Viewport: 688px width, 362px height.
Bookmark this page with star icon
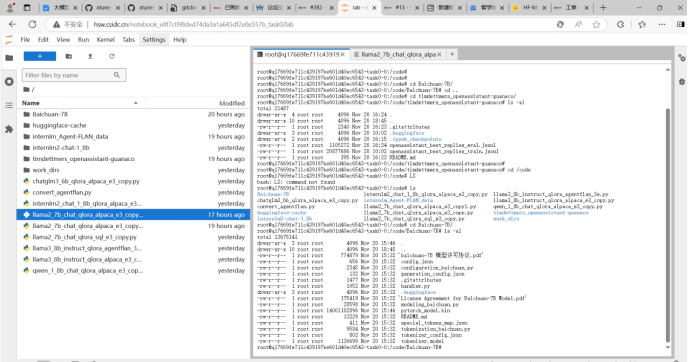pyautogui.click(x=596, y=25)
